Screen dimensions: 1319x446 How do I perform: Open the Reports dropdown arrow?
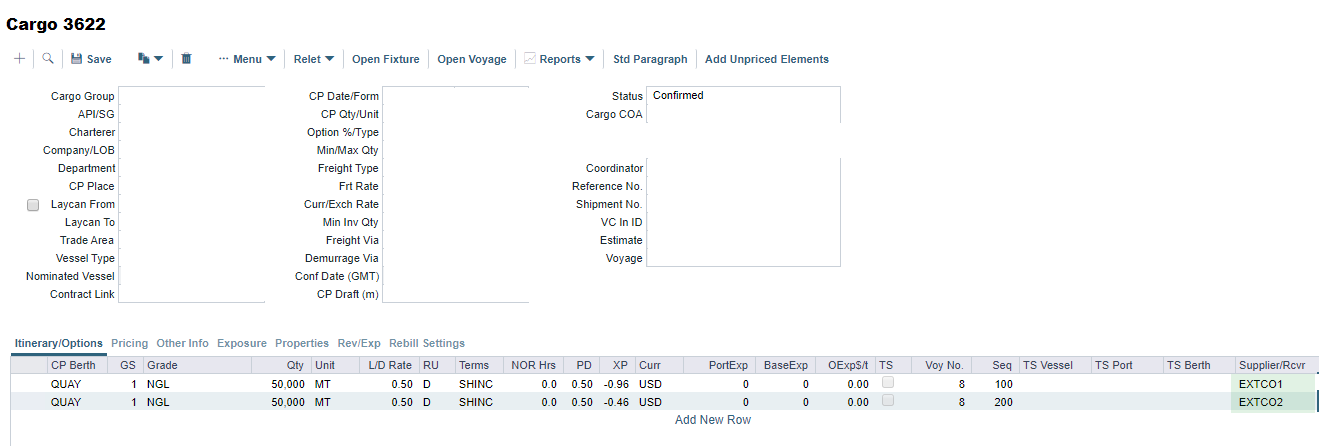point(590,59)
